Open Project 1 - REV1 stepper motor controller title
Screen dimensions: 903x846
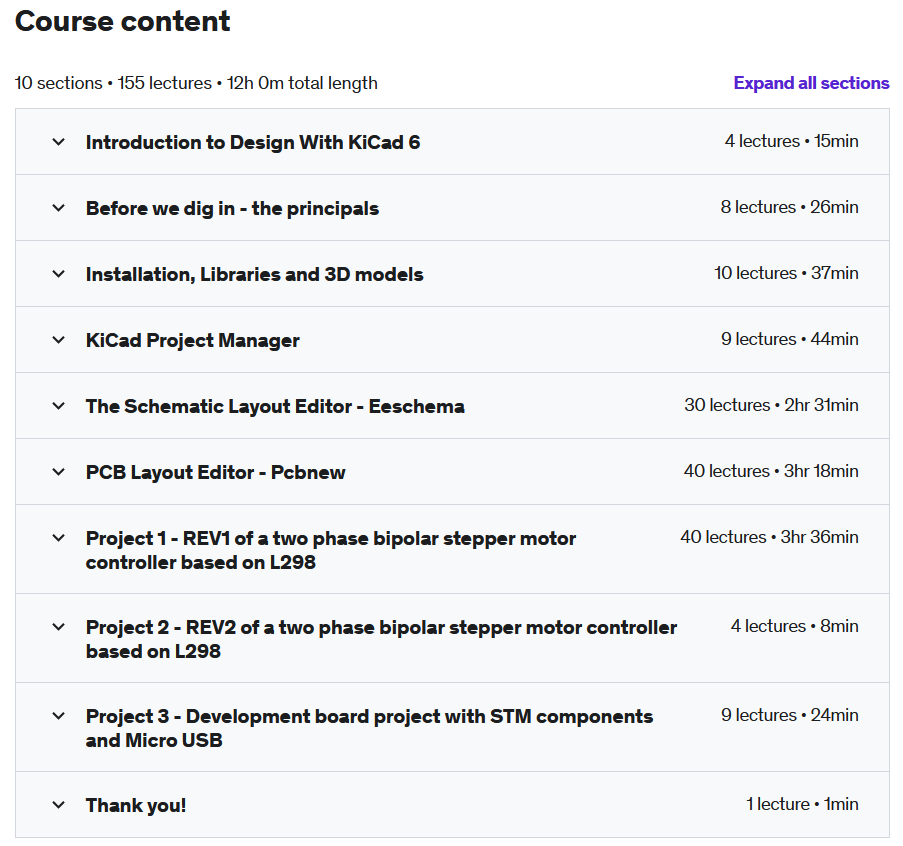click(331, 550)
